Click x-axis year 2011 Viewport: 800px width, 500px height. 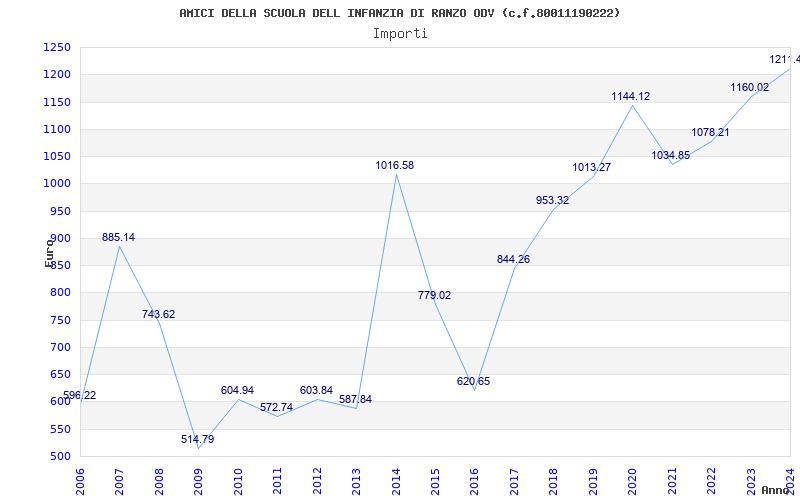coord(278,482)
